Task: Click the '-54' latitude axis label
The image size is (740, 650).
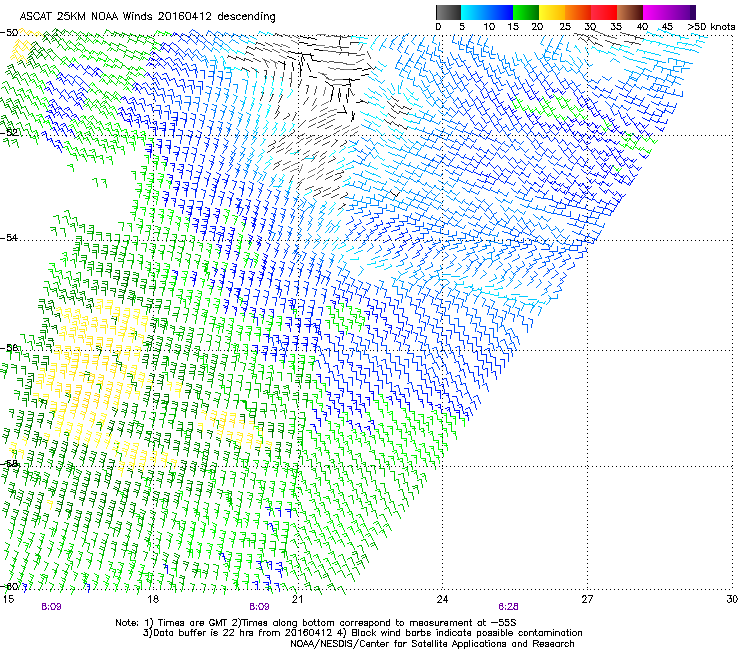Action: pyautogui.click(x=9, y=237)
